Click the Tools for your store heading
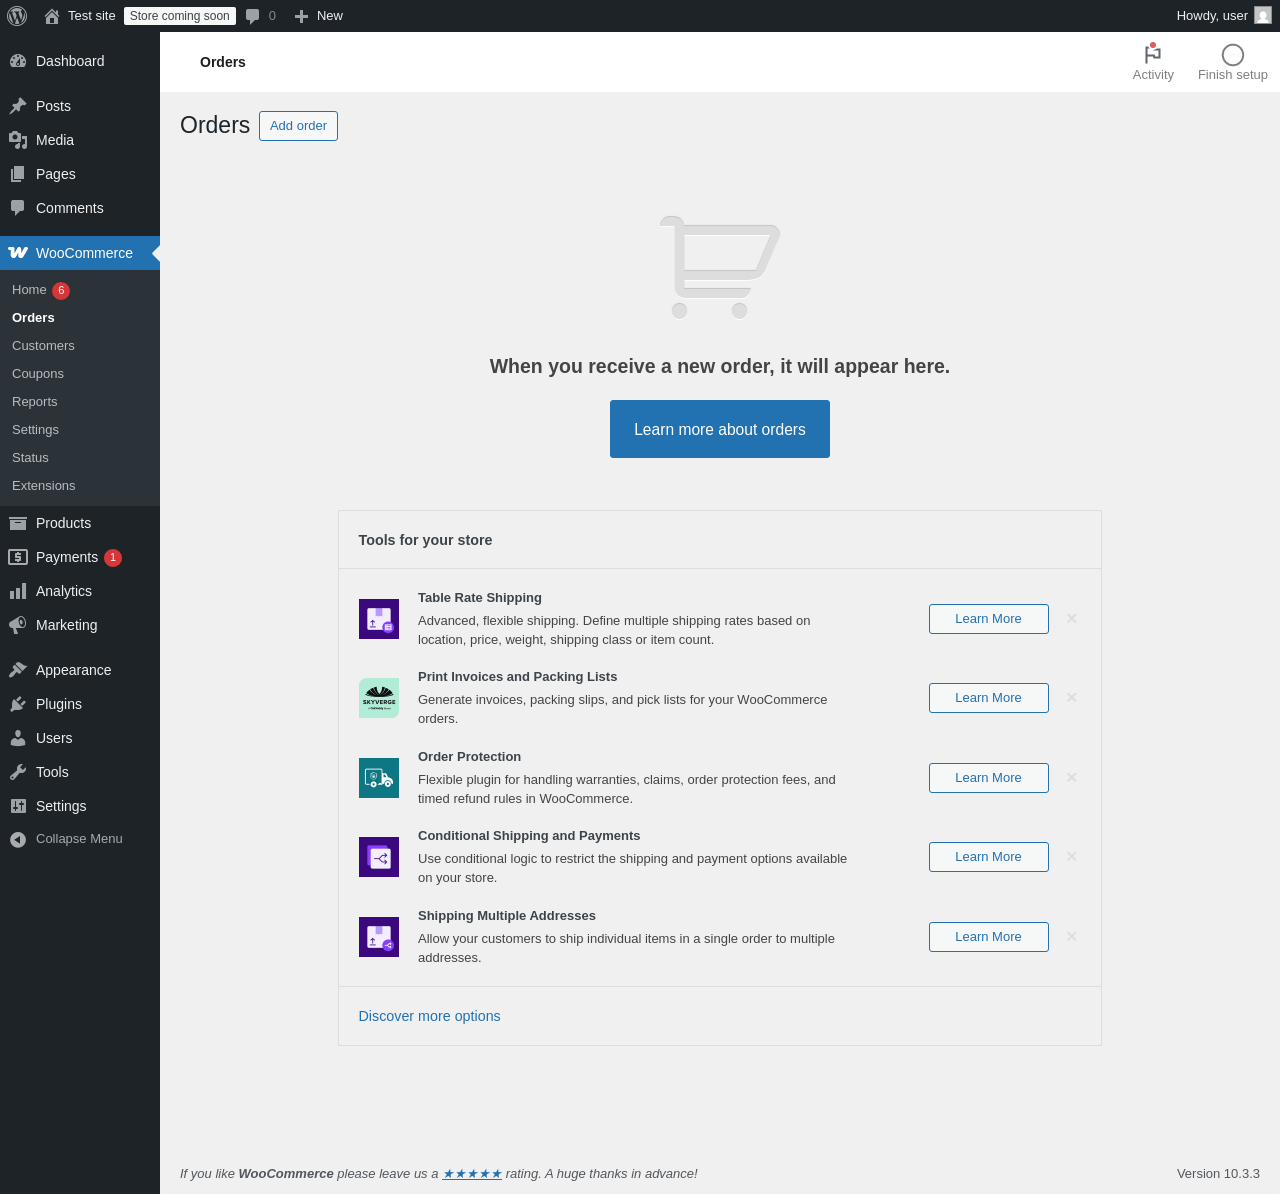The image size is (1280, 1194). coord(426,540)
